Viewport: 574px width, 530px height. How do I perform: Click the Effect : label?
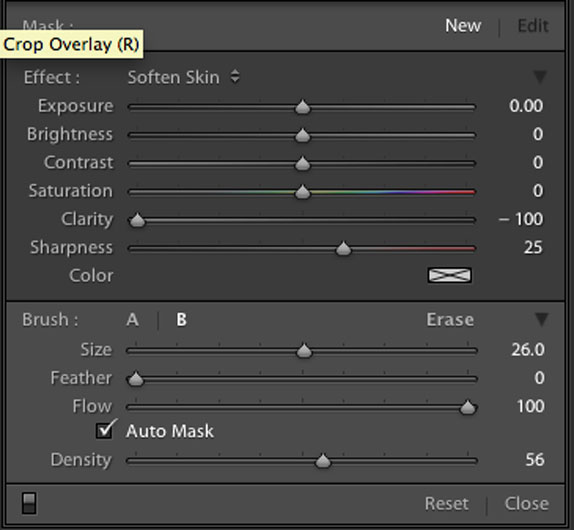click(x=52, y=77)
